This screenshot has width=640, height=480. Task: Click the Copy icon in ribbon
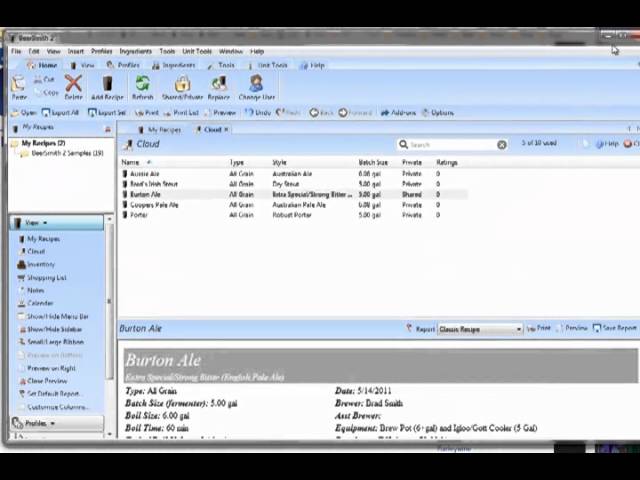[x=46, y=93]
